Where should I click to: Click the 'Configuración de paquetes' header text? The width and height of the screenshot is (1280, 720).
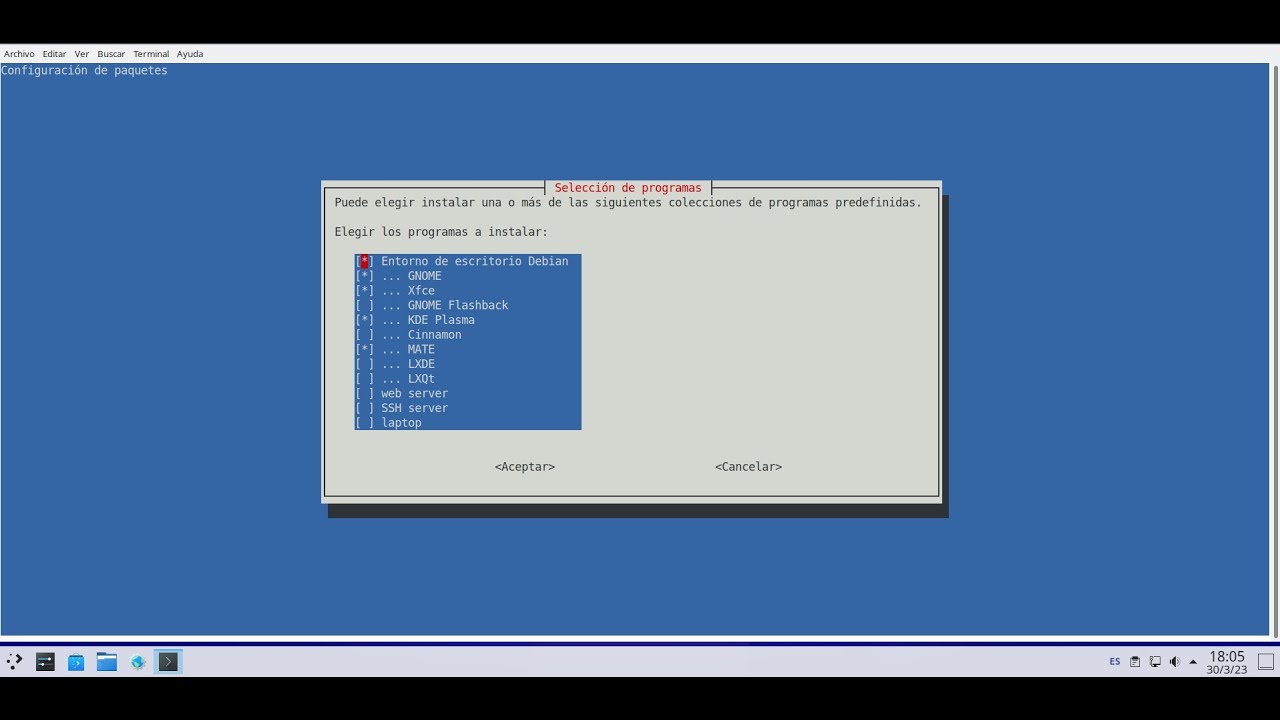85,71
